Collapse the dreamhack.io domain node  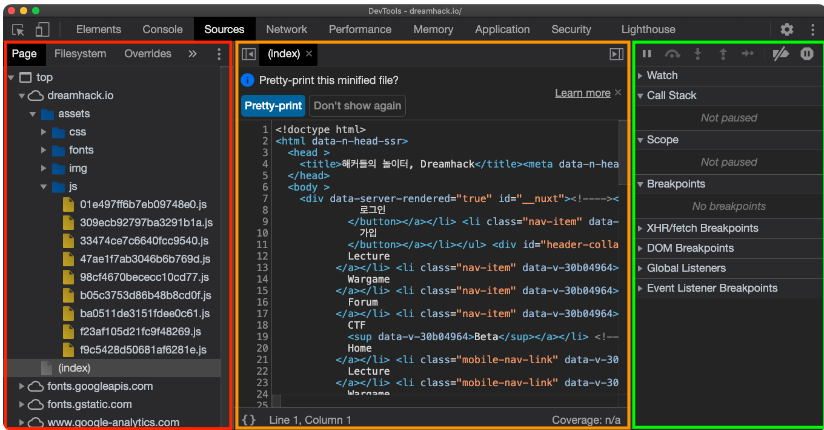[x=22, y=96]
